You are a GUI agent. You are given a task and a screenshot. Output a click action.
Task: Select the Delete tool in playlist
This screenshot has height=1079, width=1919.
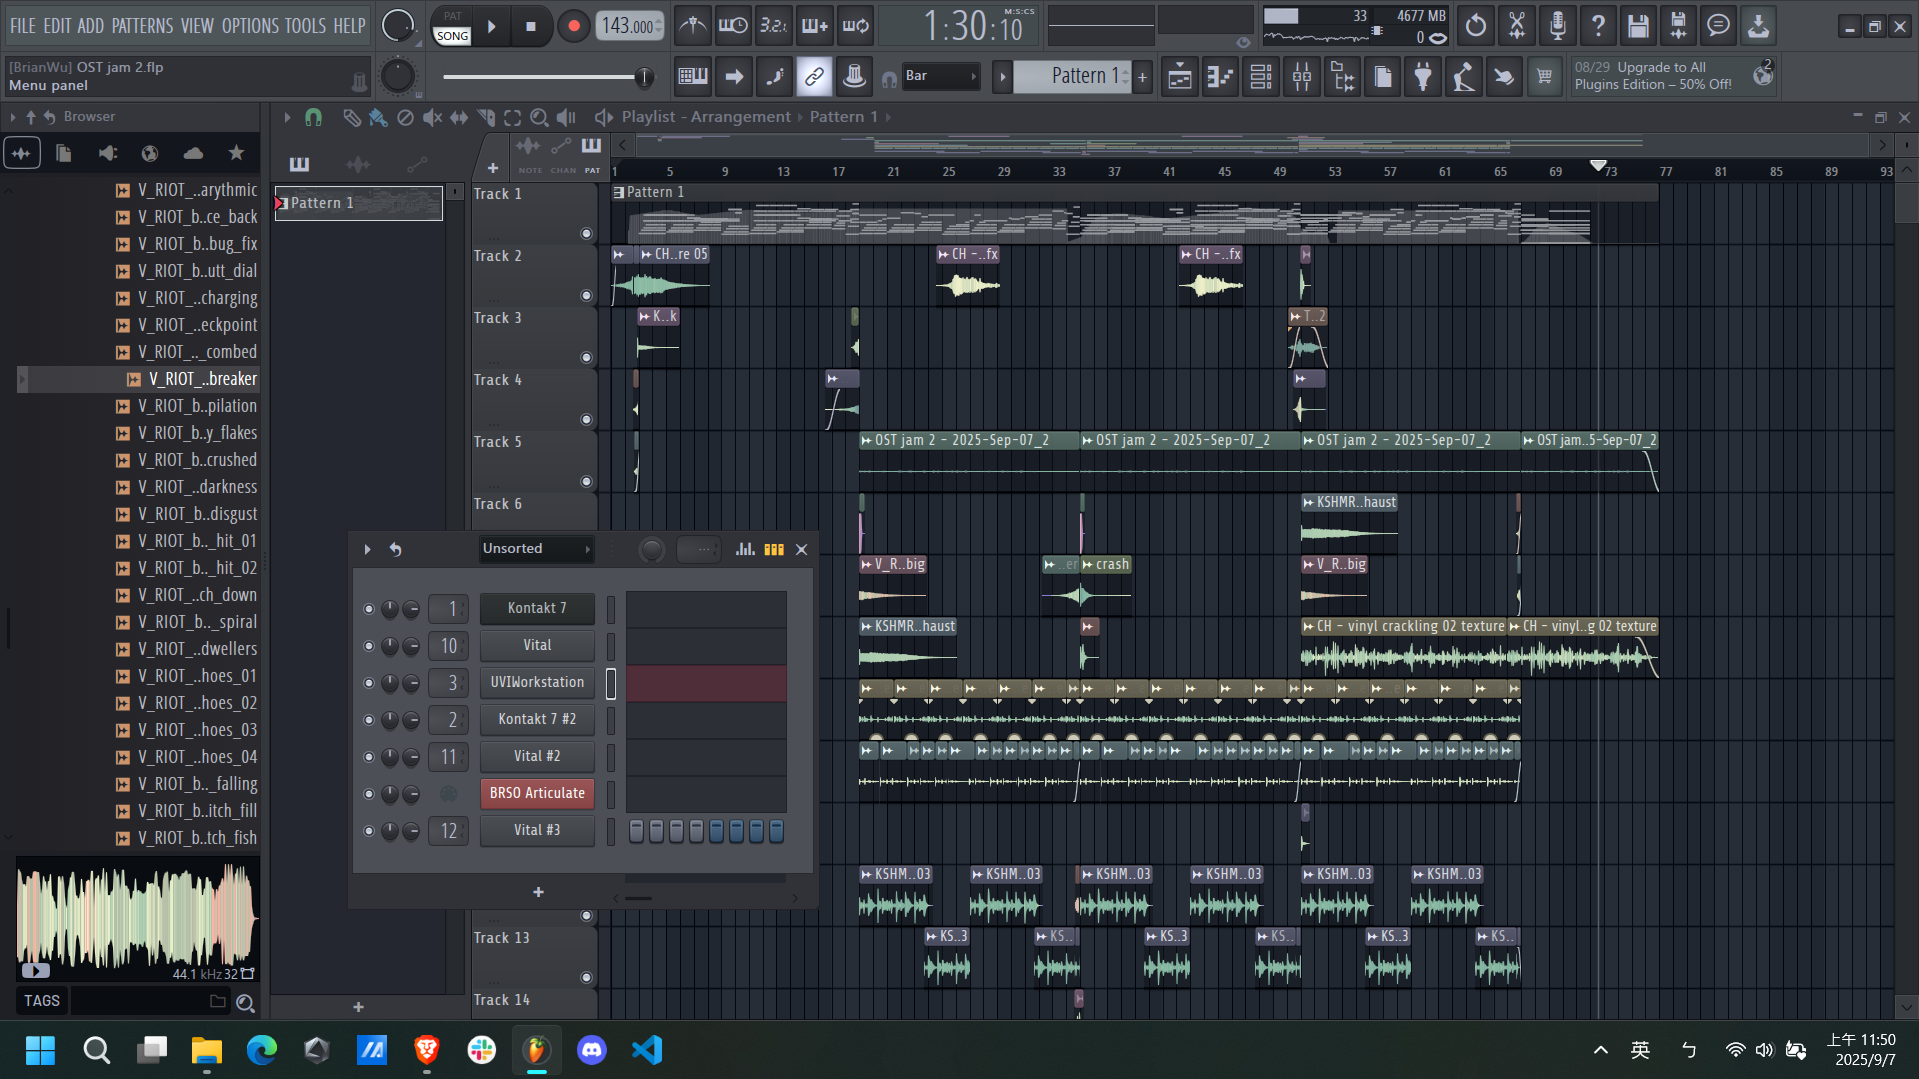pos(405,117)
